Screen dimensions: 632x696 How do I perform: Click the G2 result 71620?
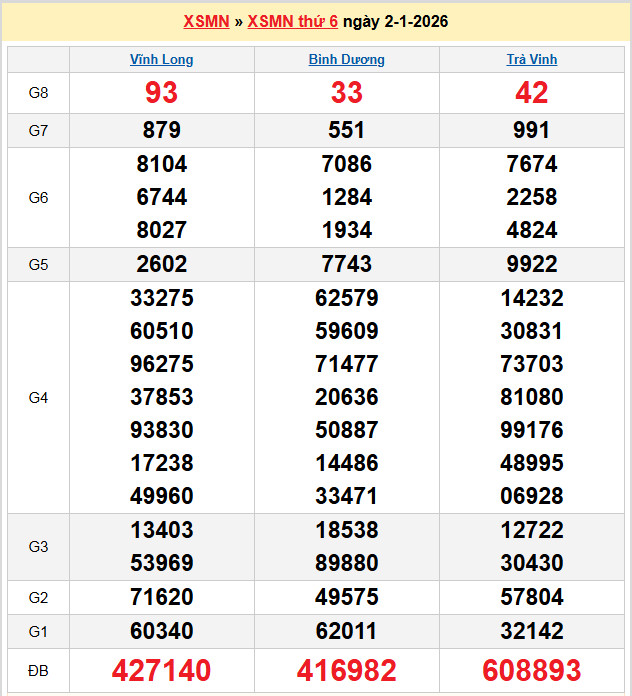161,598
